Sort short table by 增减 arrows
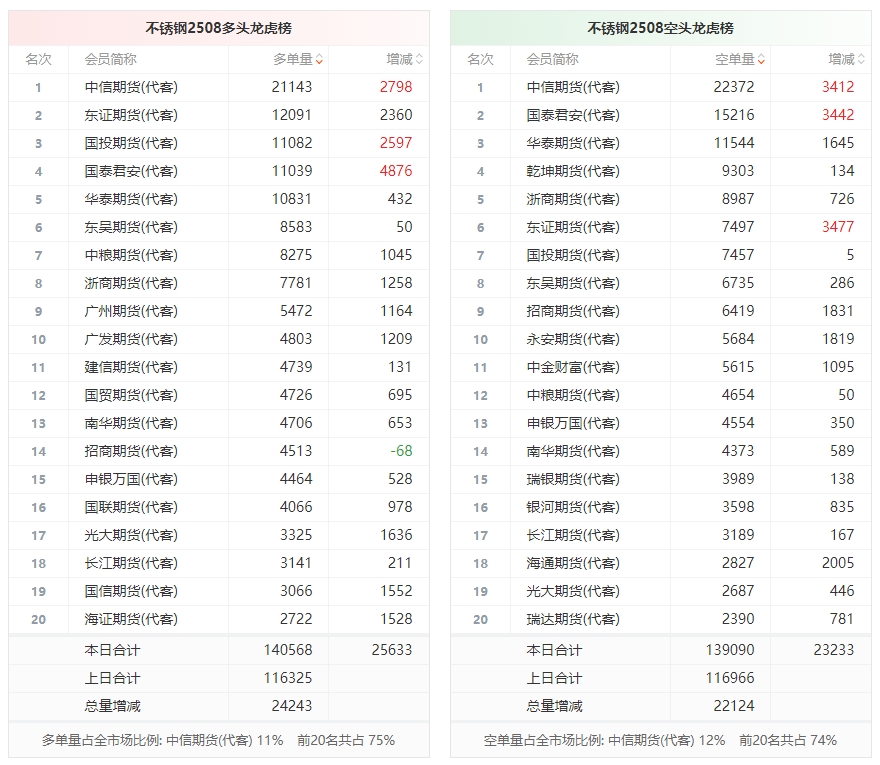This screenshot has height=765, width=880. pos(861,59)
